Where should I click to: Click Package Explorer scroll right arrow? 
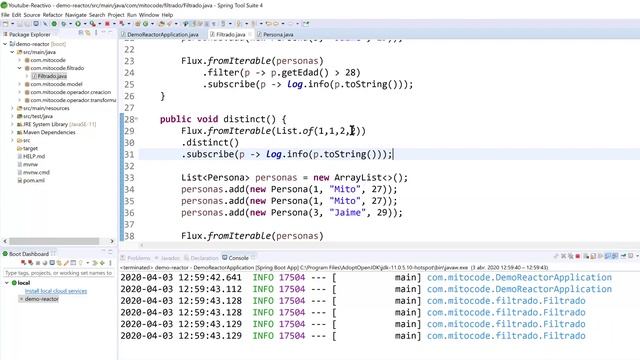[x=112, y=241]
